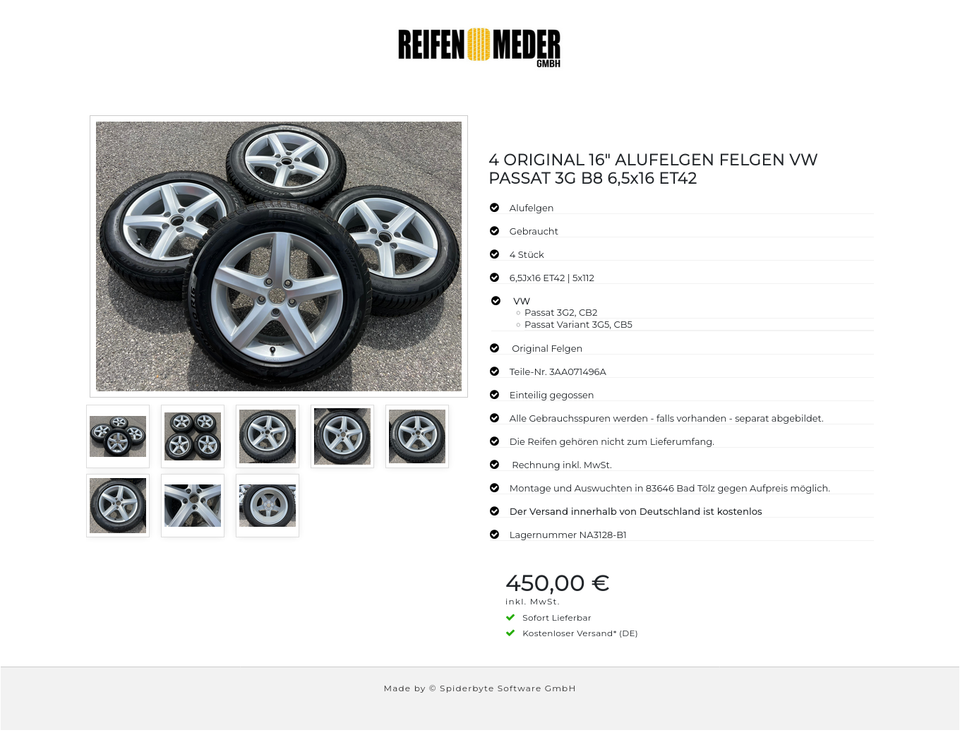
Task: Open the large main wheel product image
Action: [x=279, y=256]
